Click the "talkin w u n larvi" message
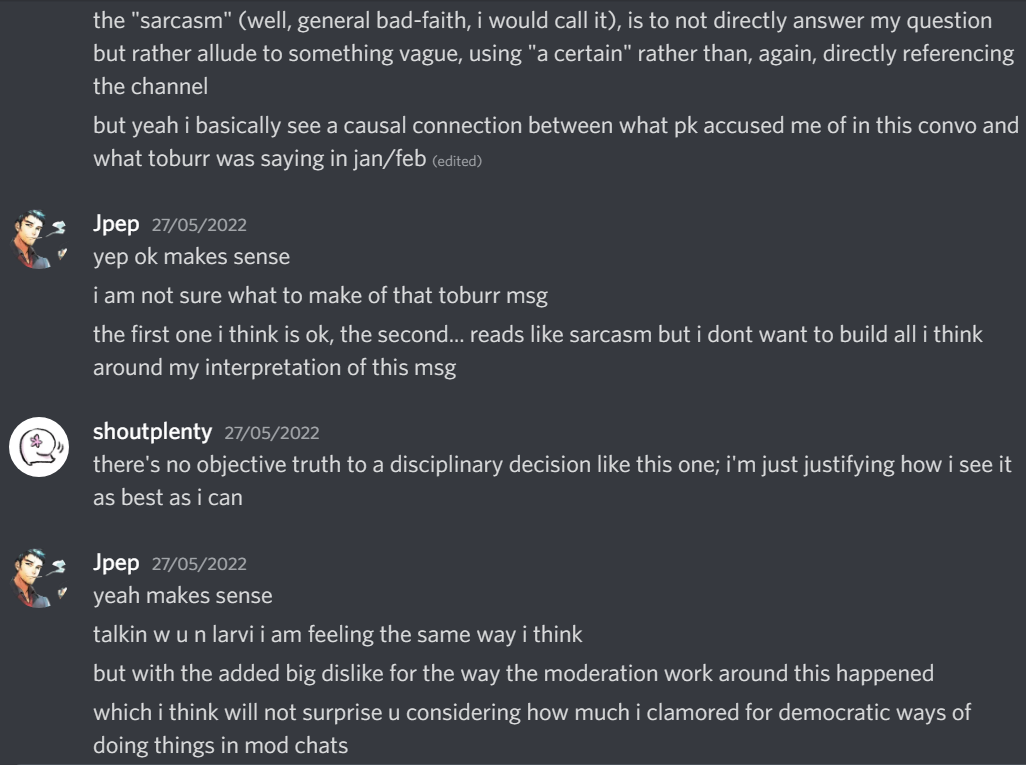Image resolution: width=1026 pixels, height=765 pixels. point(337,635)
